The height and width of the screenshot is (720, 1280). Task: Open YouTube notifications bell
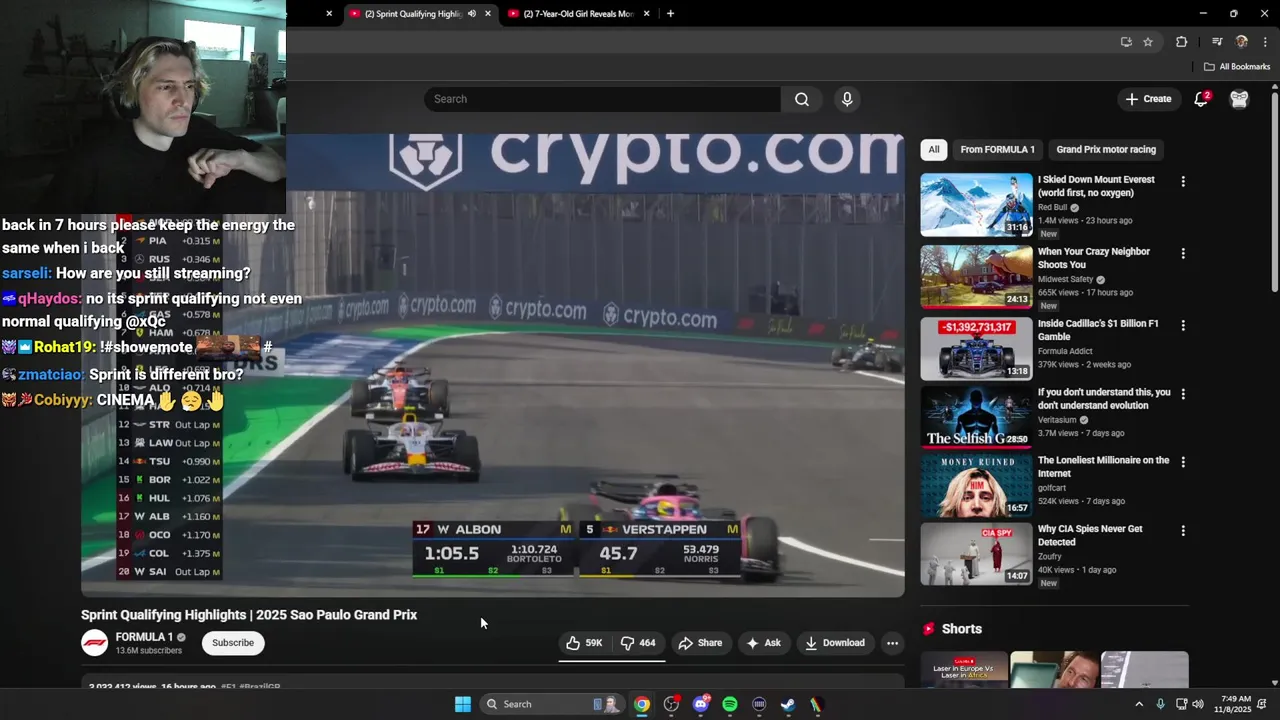(1201, 99)
